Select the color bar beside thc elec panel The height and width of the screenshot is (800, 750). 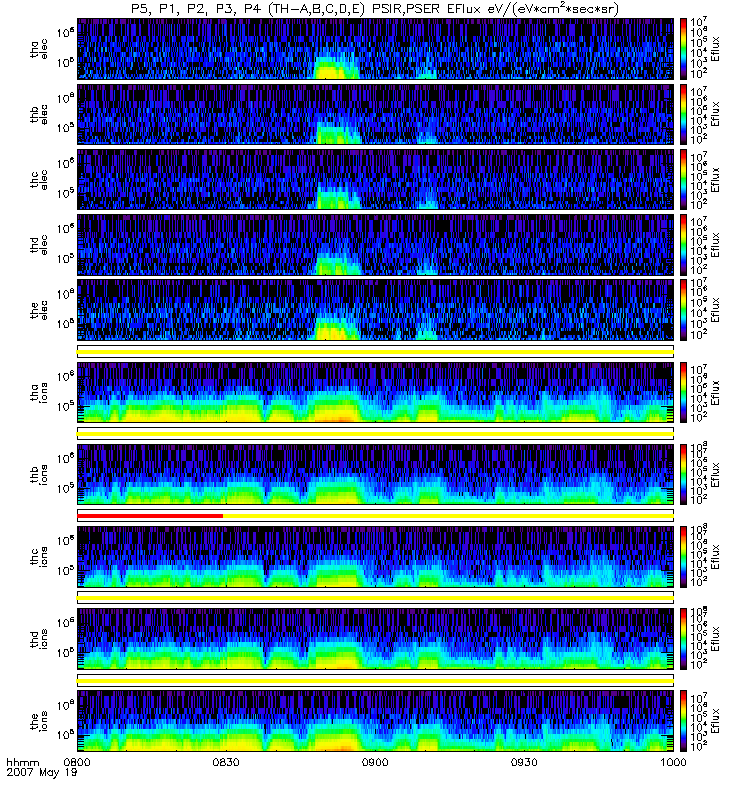tap(684, 178)
